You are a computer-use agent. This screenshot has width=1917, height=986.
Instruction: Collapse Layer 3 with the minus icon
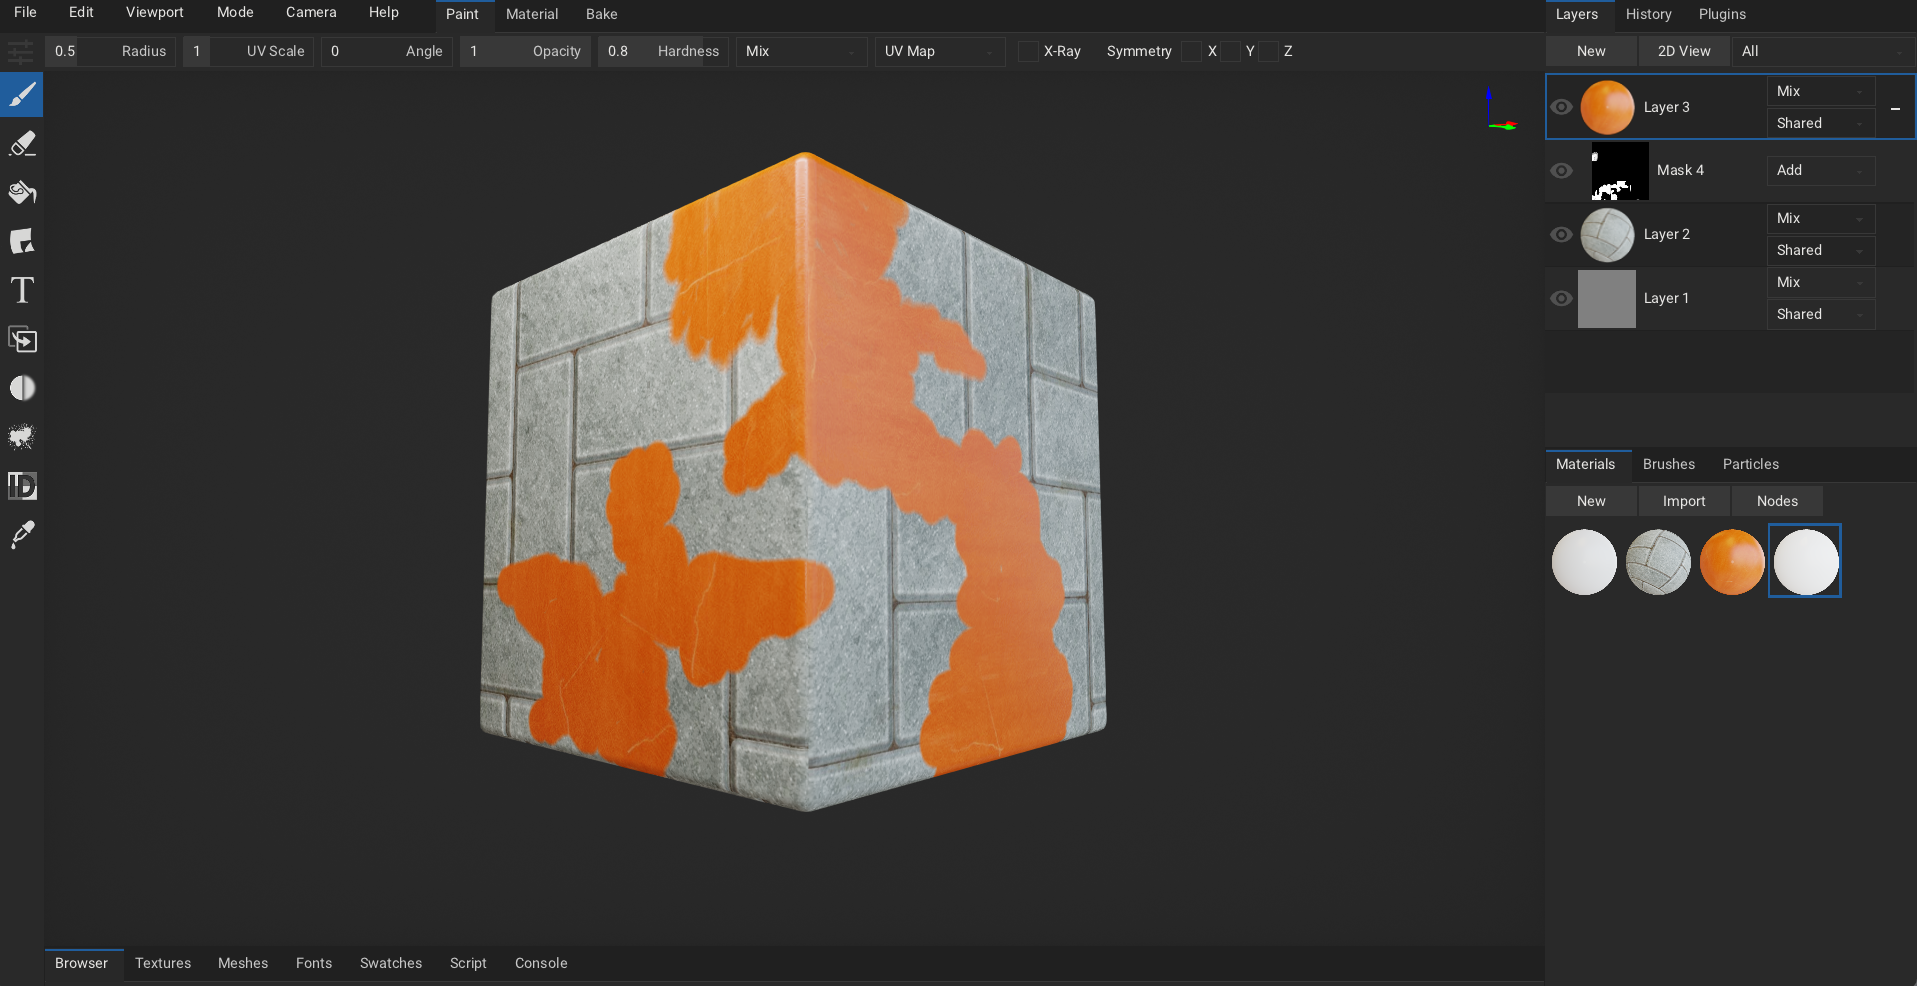(1895, 108)
